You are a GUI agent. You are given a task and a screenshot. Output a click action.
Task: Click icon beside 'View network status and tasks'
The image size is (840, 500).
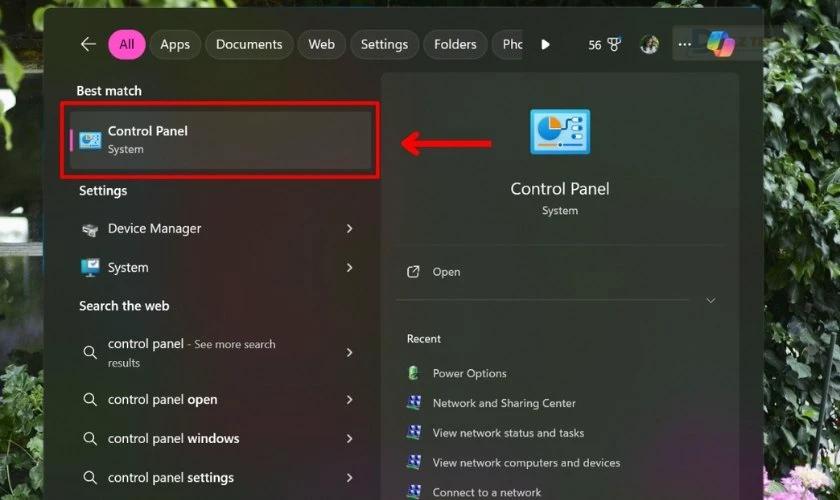tap(414, 432)
